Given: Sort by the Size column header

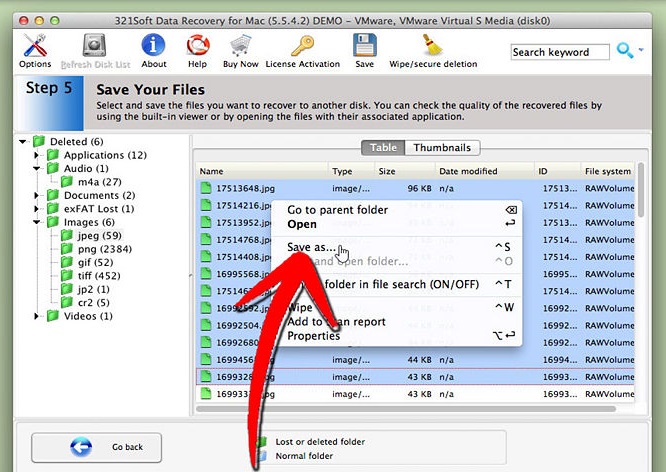Looking at the screenshot, I should coord(404,171).
